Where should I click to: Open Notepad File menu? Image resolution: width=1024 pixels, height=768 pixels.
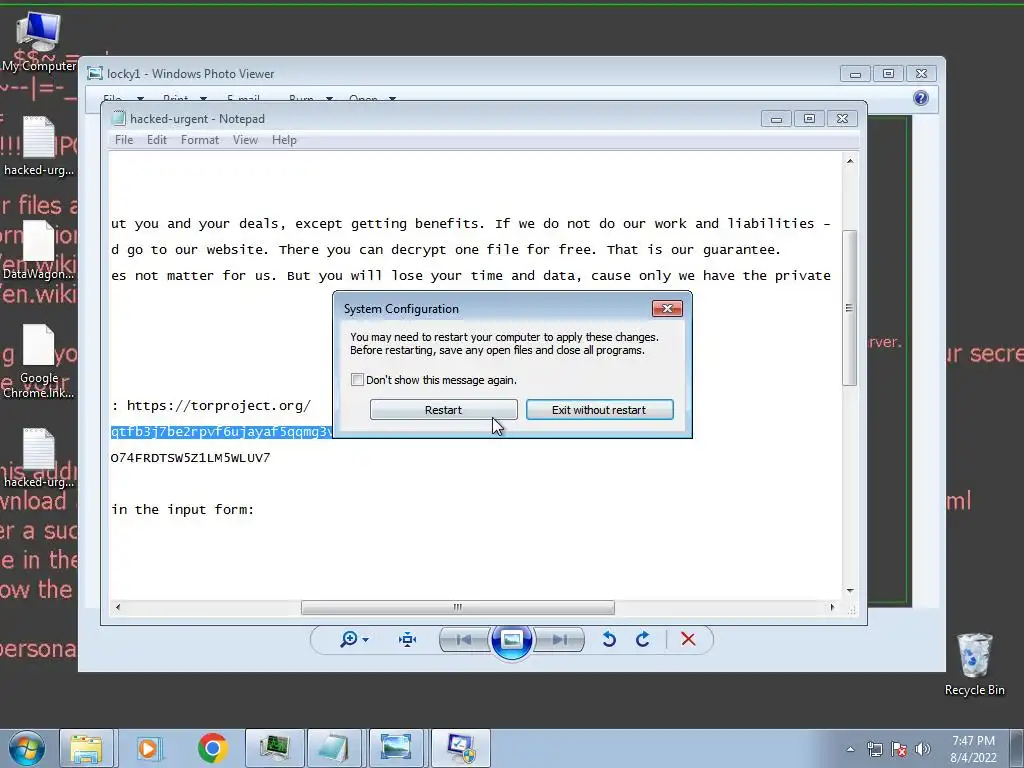pos(123,140)
